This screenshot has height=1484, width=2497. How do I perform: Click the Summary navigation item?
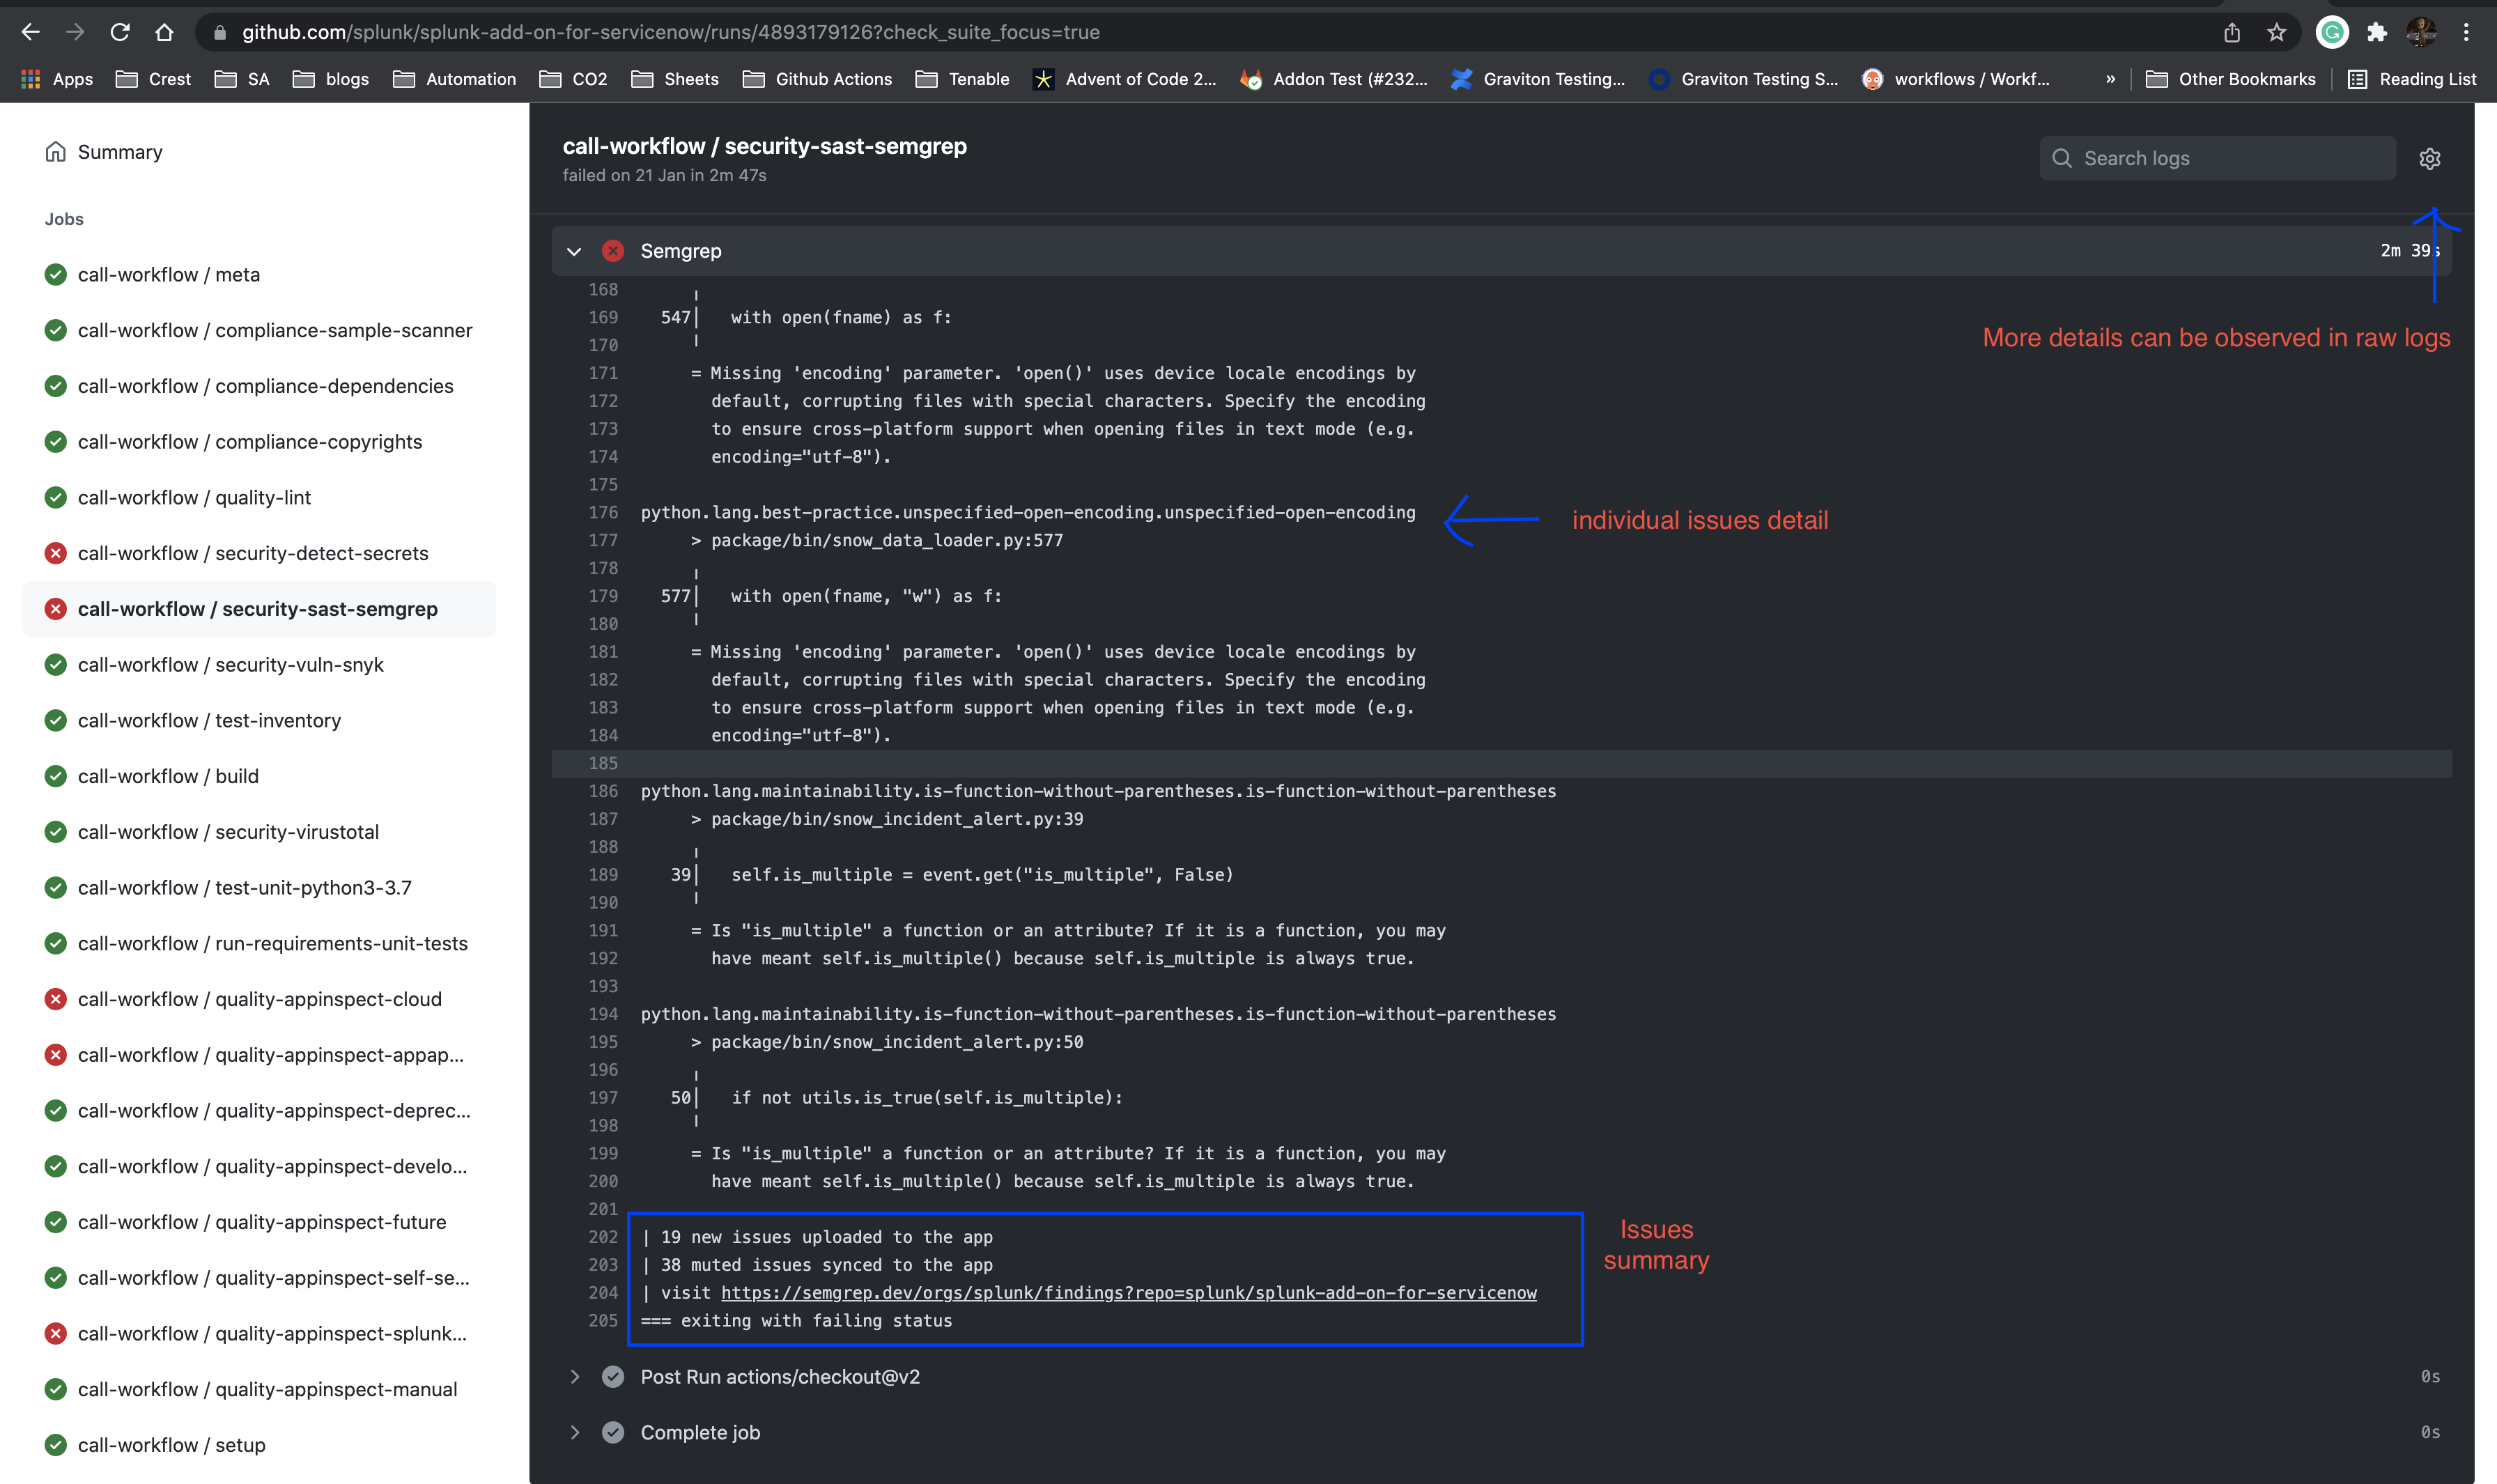tap(120, 152)
